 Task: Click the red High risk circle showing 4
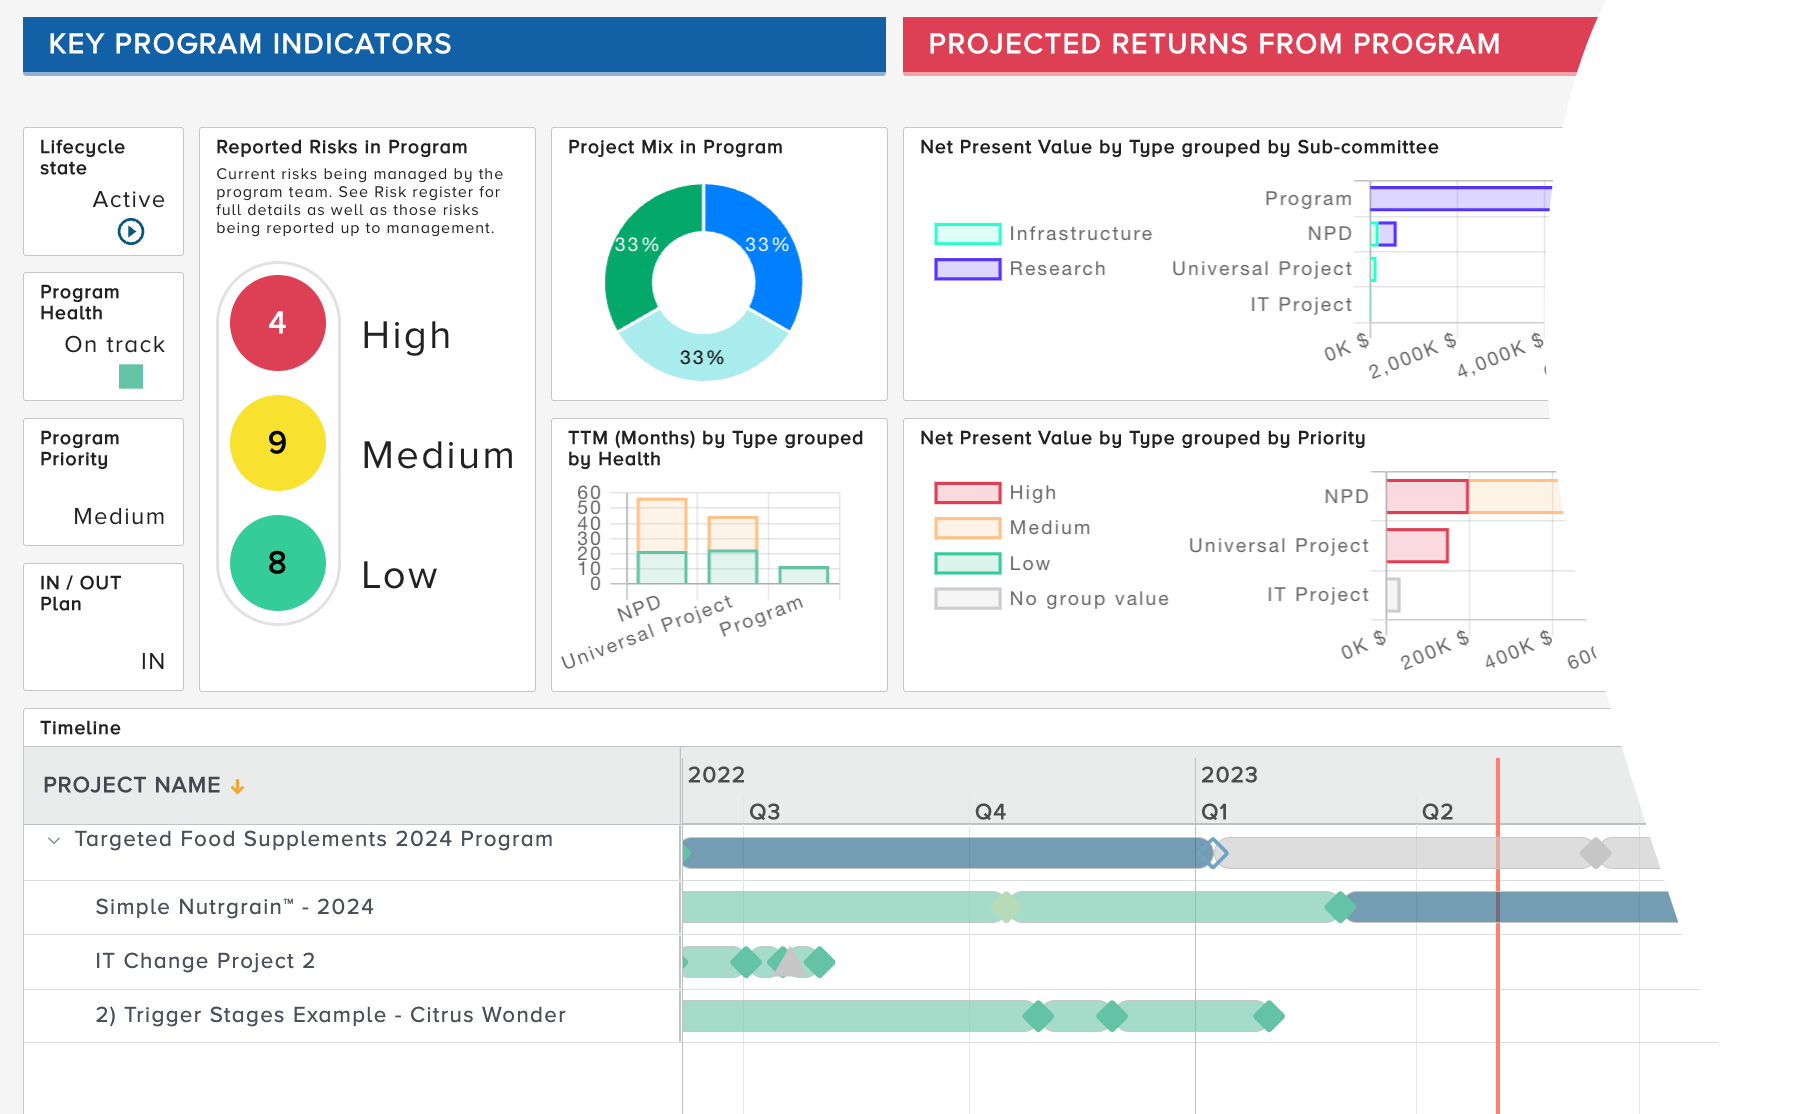tap(277, 323)
